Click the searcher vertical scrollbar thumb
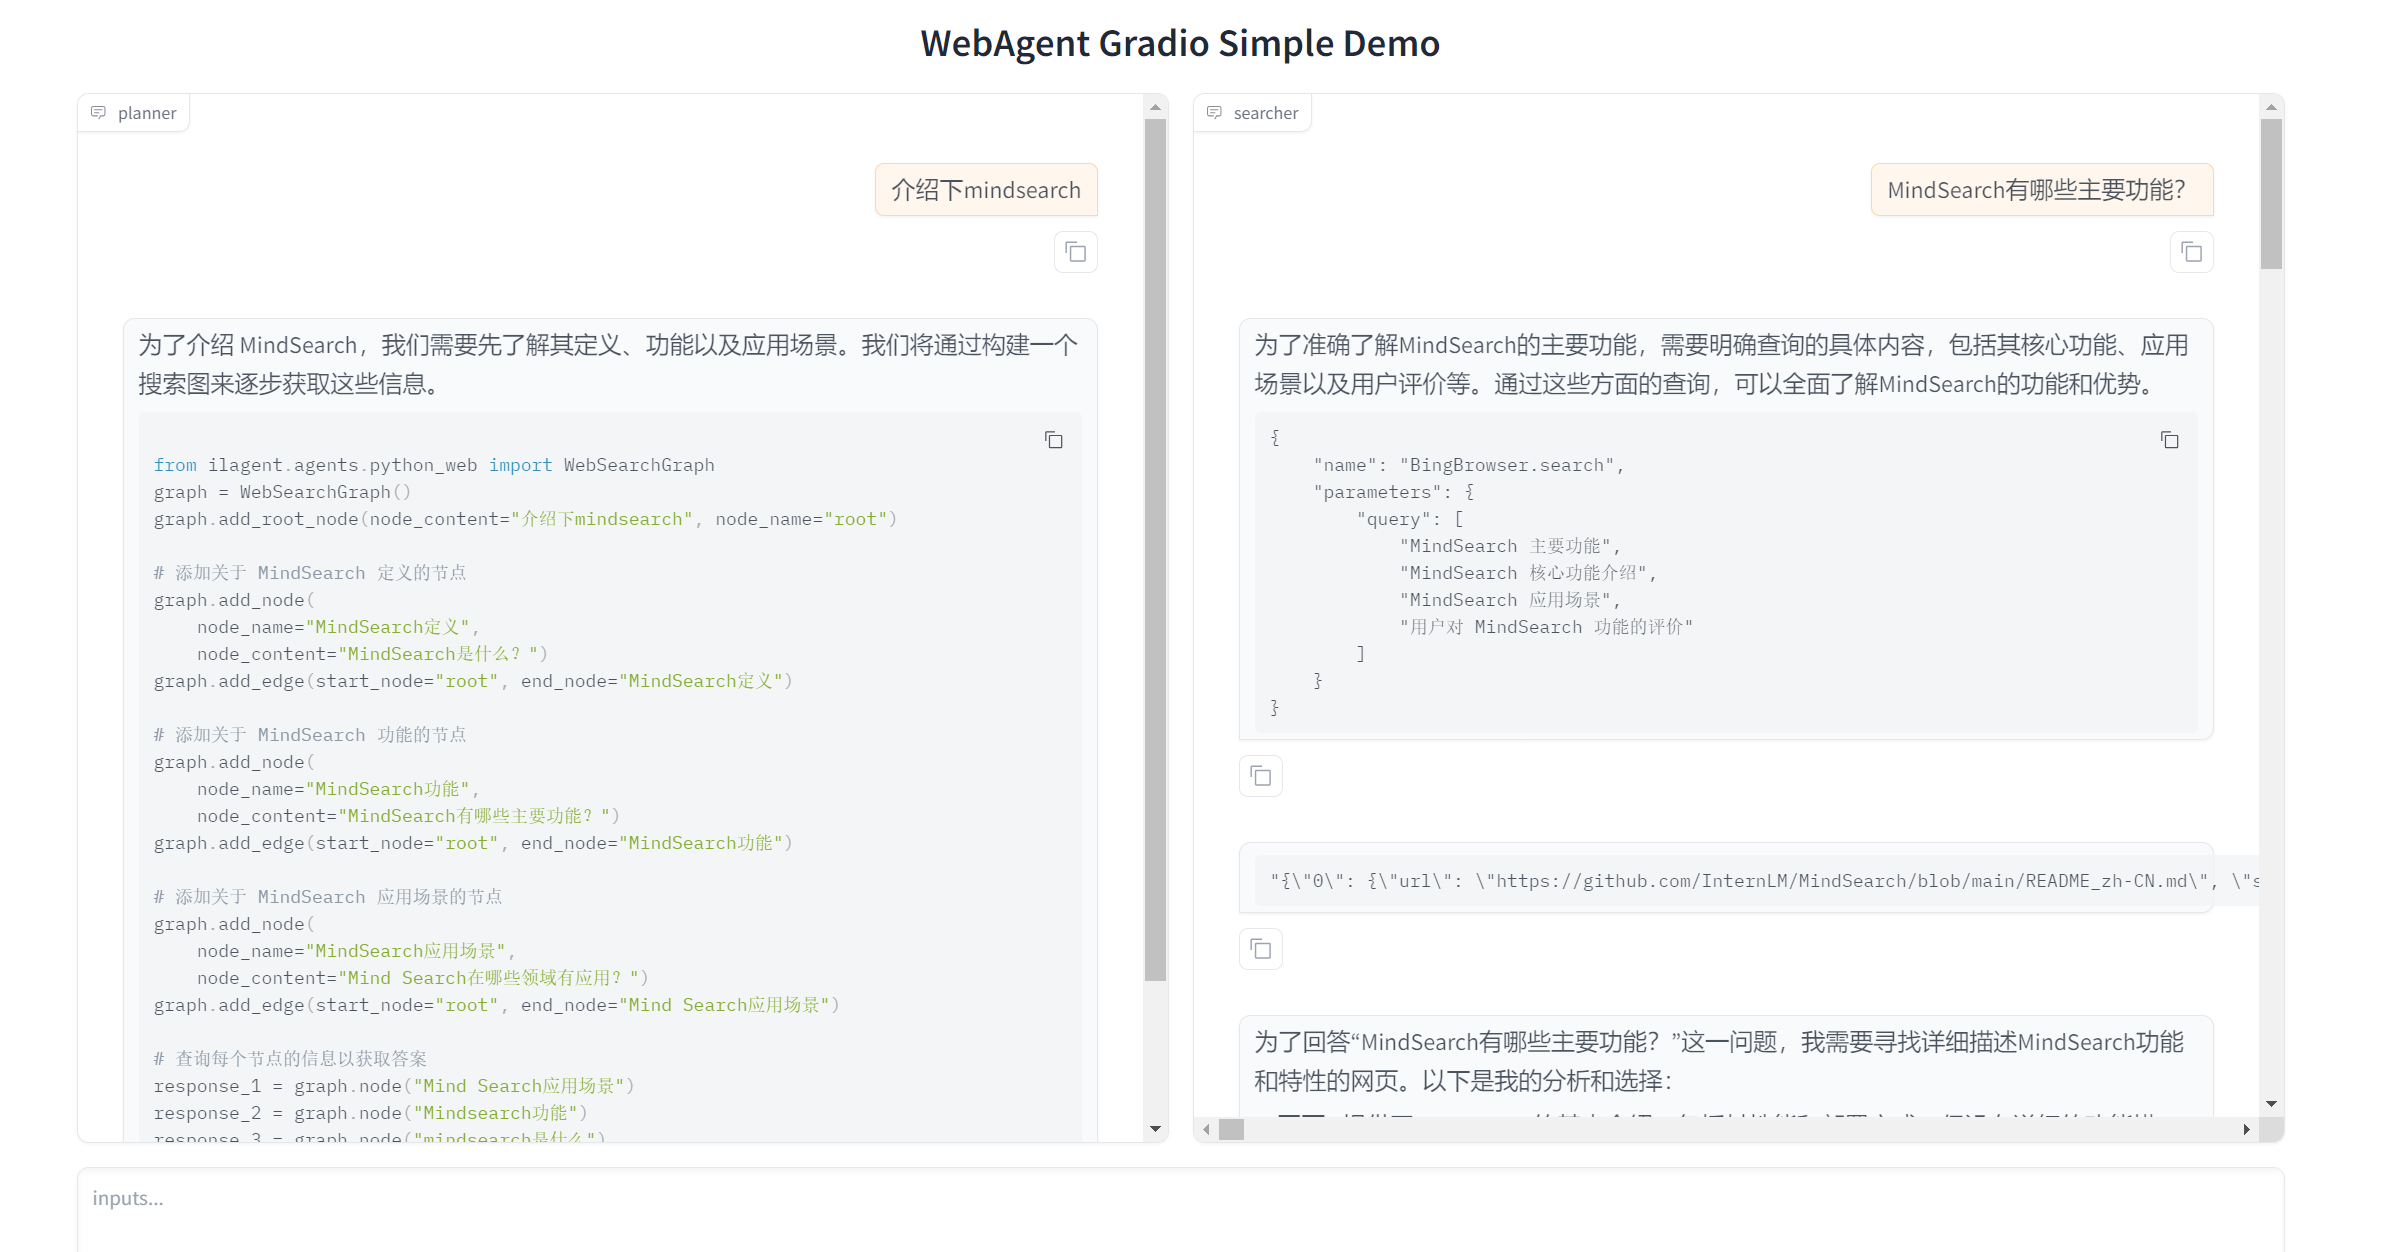 2272,194
